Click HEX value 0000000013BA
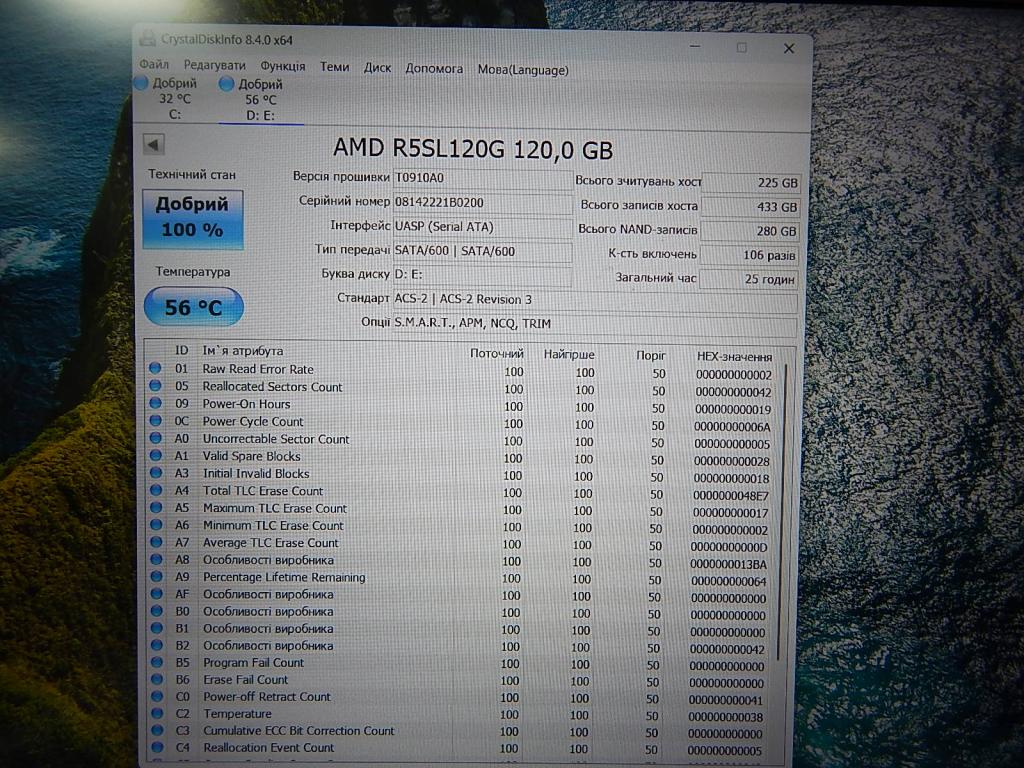The image size is (1024, 768). [729, 564]
